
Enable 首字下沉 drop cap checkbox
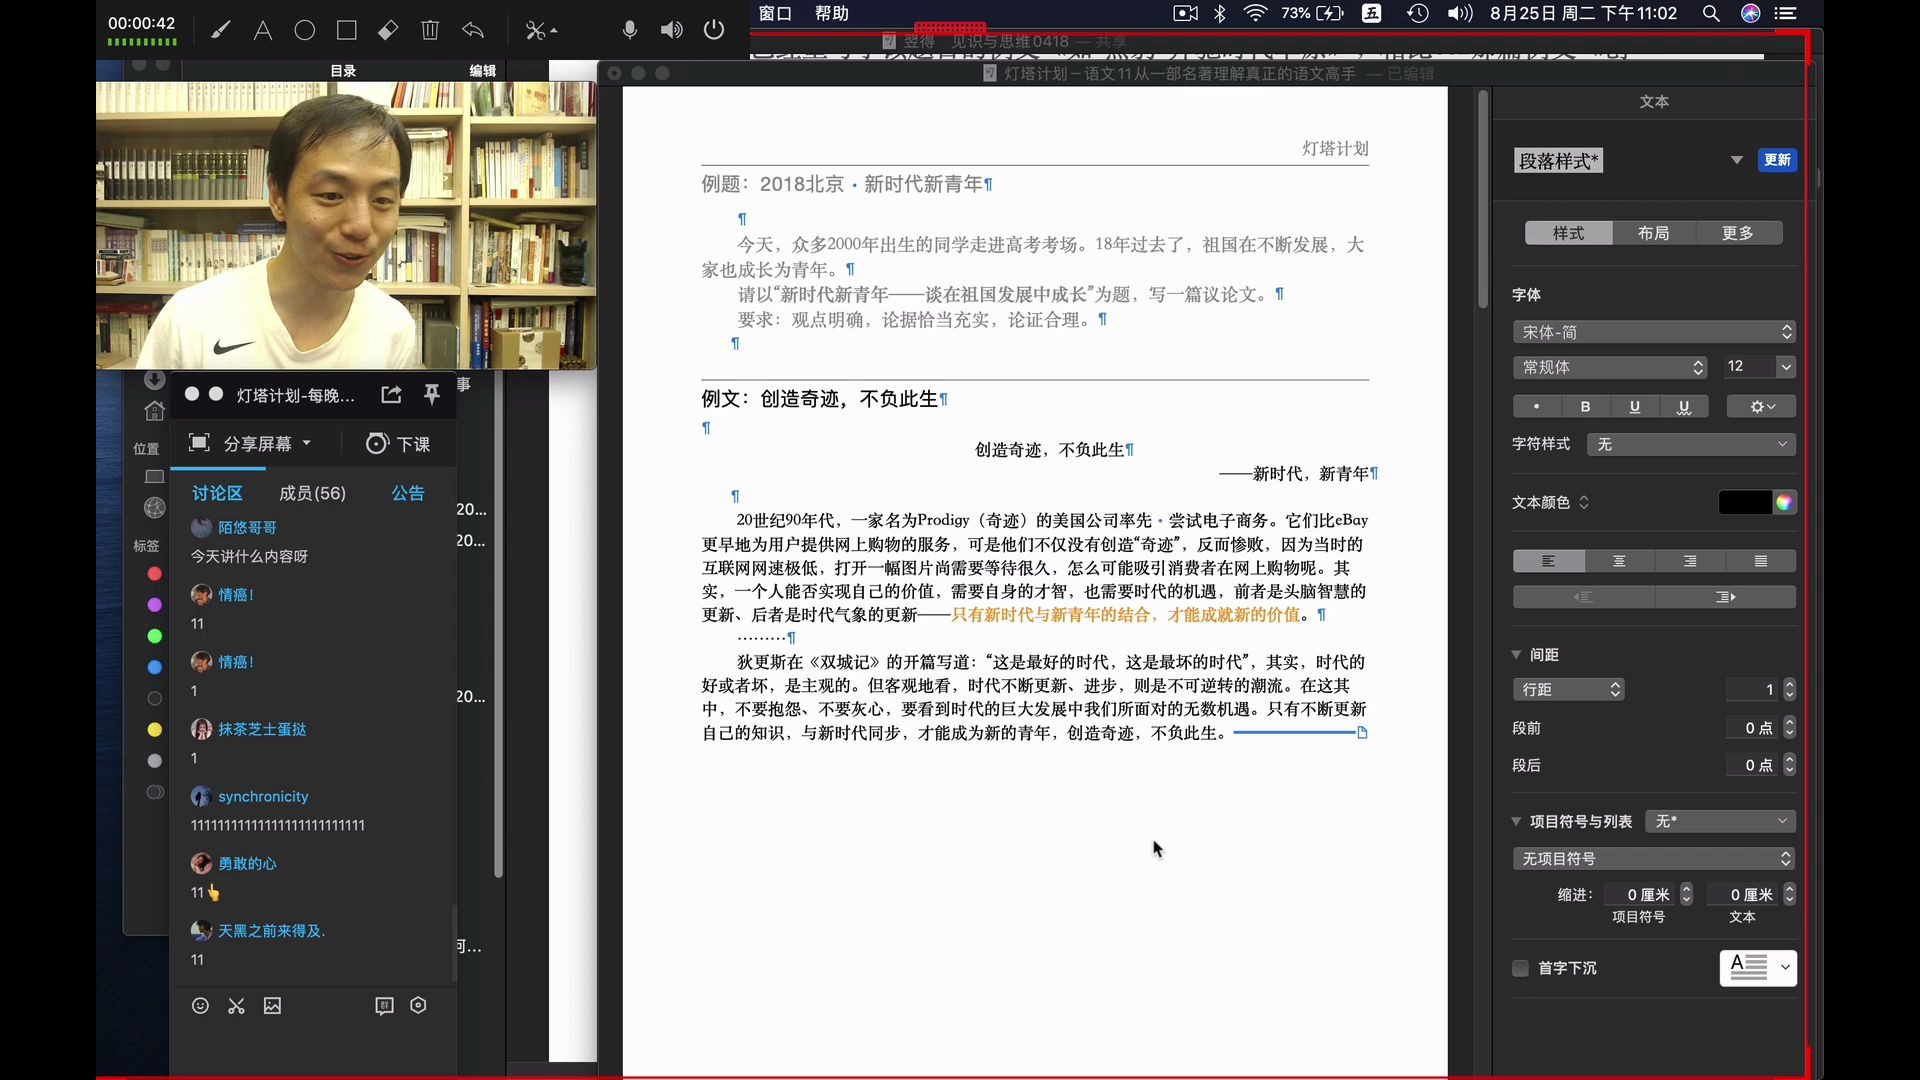click(1520, 968)
